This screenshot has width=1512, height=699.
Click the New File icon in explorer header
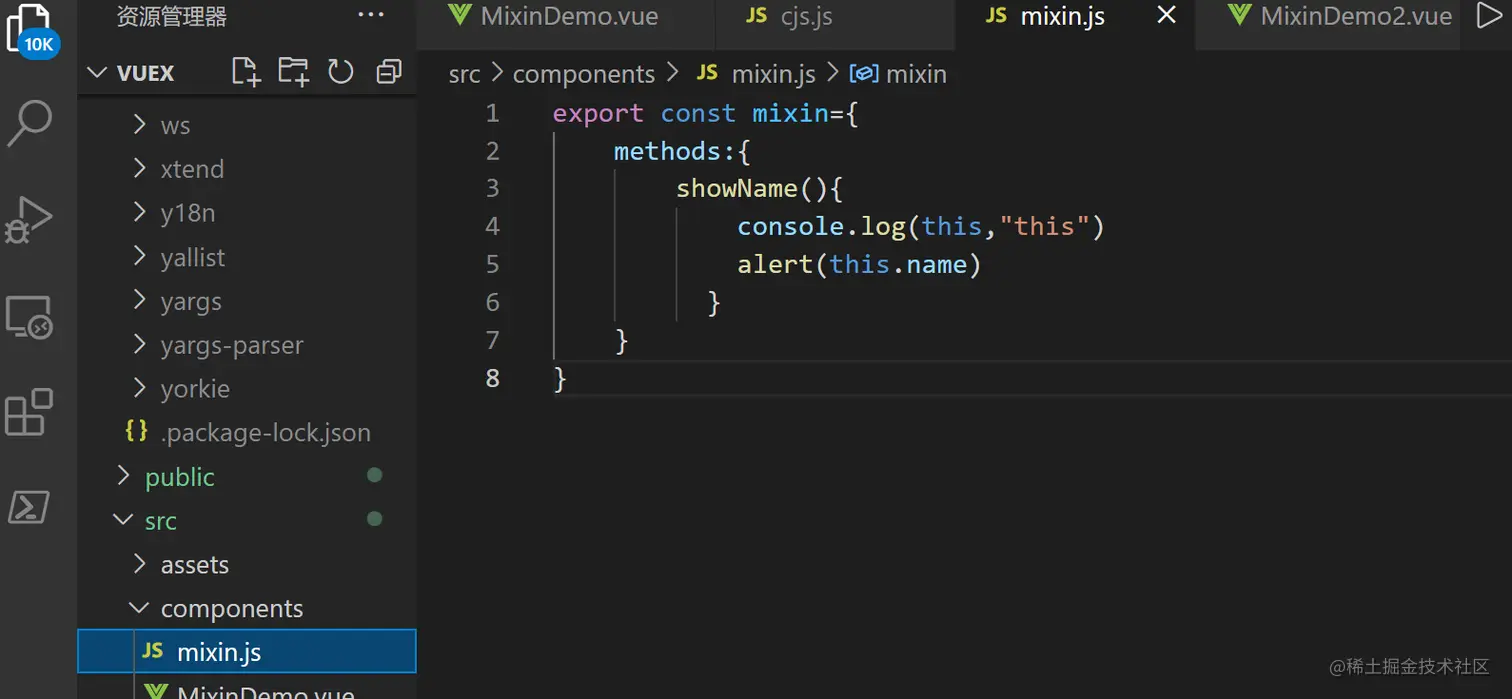245,72
